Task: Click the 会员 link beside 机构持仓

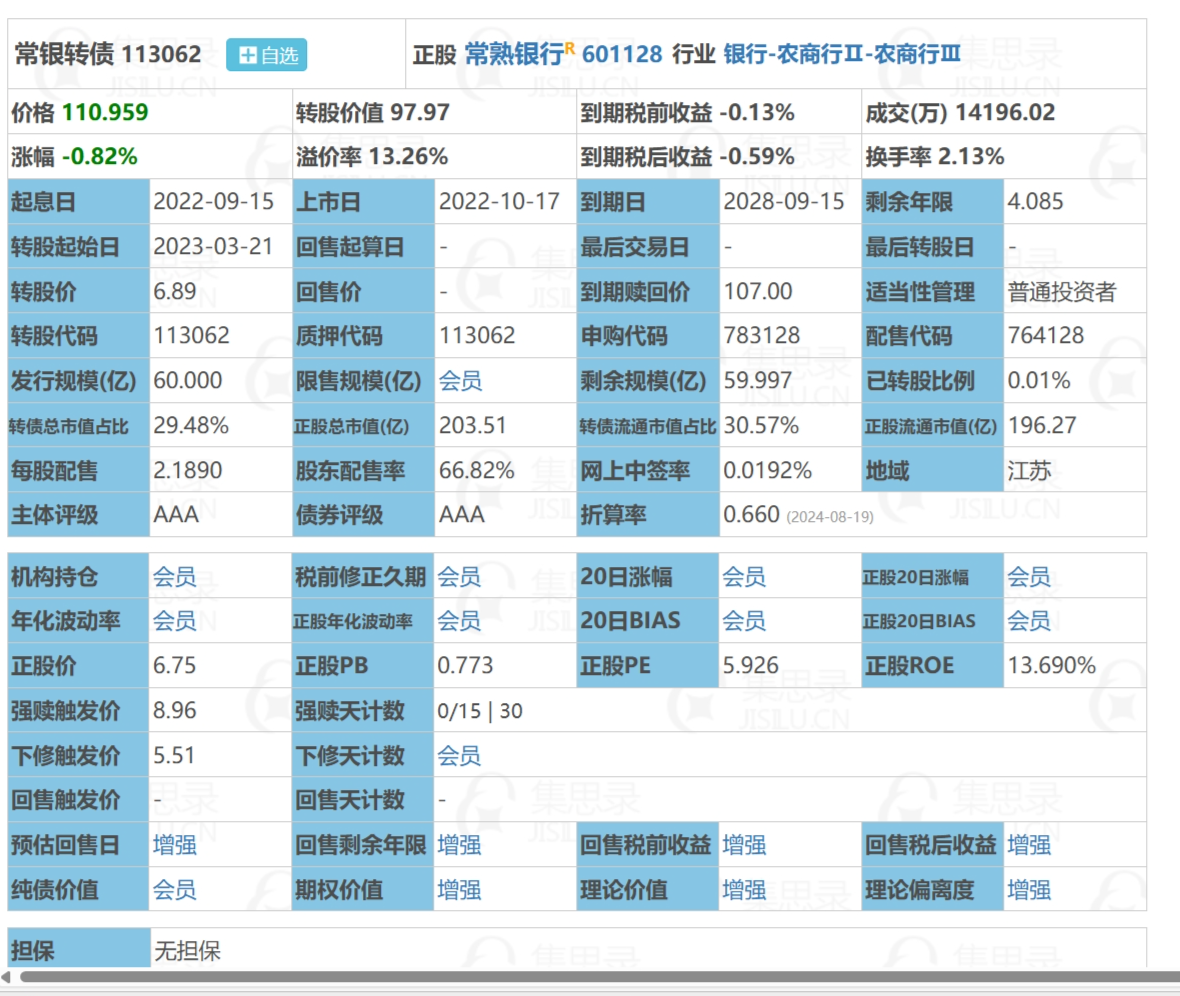Action: (174, 577)
